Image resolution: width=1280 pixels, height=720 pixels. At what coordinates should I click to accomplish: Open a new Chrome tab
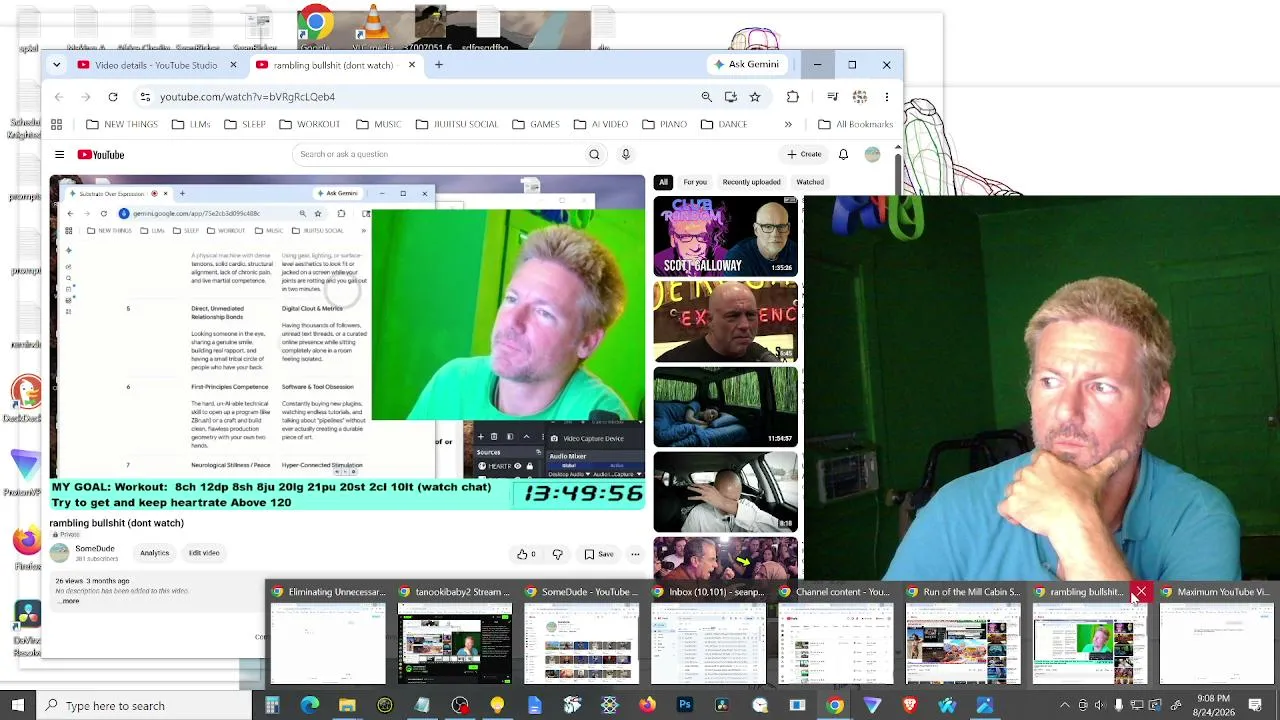coord(438,65)
